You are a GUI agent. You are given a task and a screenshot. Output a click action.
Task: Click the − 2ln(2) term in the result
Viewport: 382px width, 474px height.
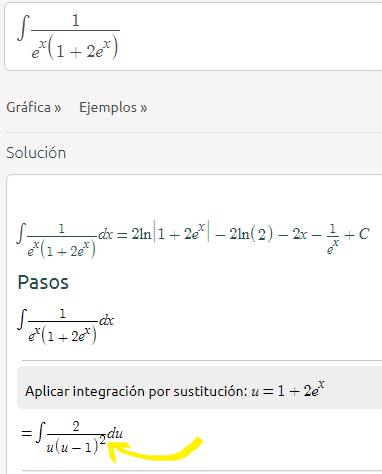pyautogui.click(x=244, y=234)
